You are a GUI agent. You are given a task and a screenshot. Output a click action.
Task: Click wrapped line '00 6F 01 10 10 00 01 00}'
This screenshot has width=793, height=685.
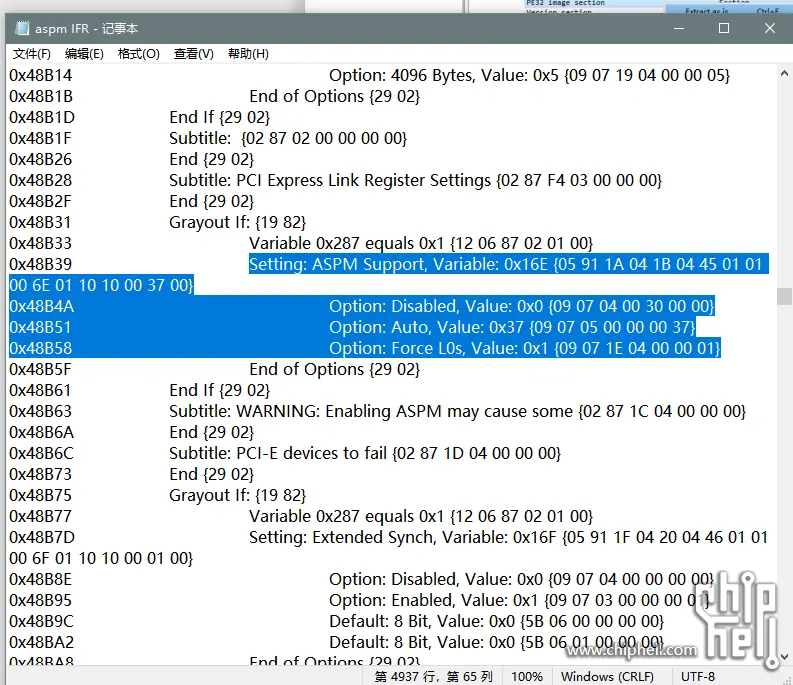coord(101,559)
